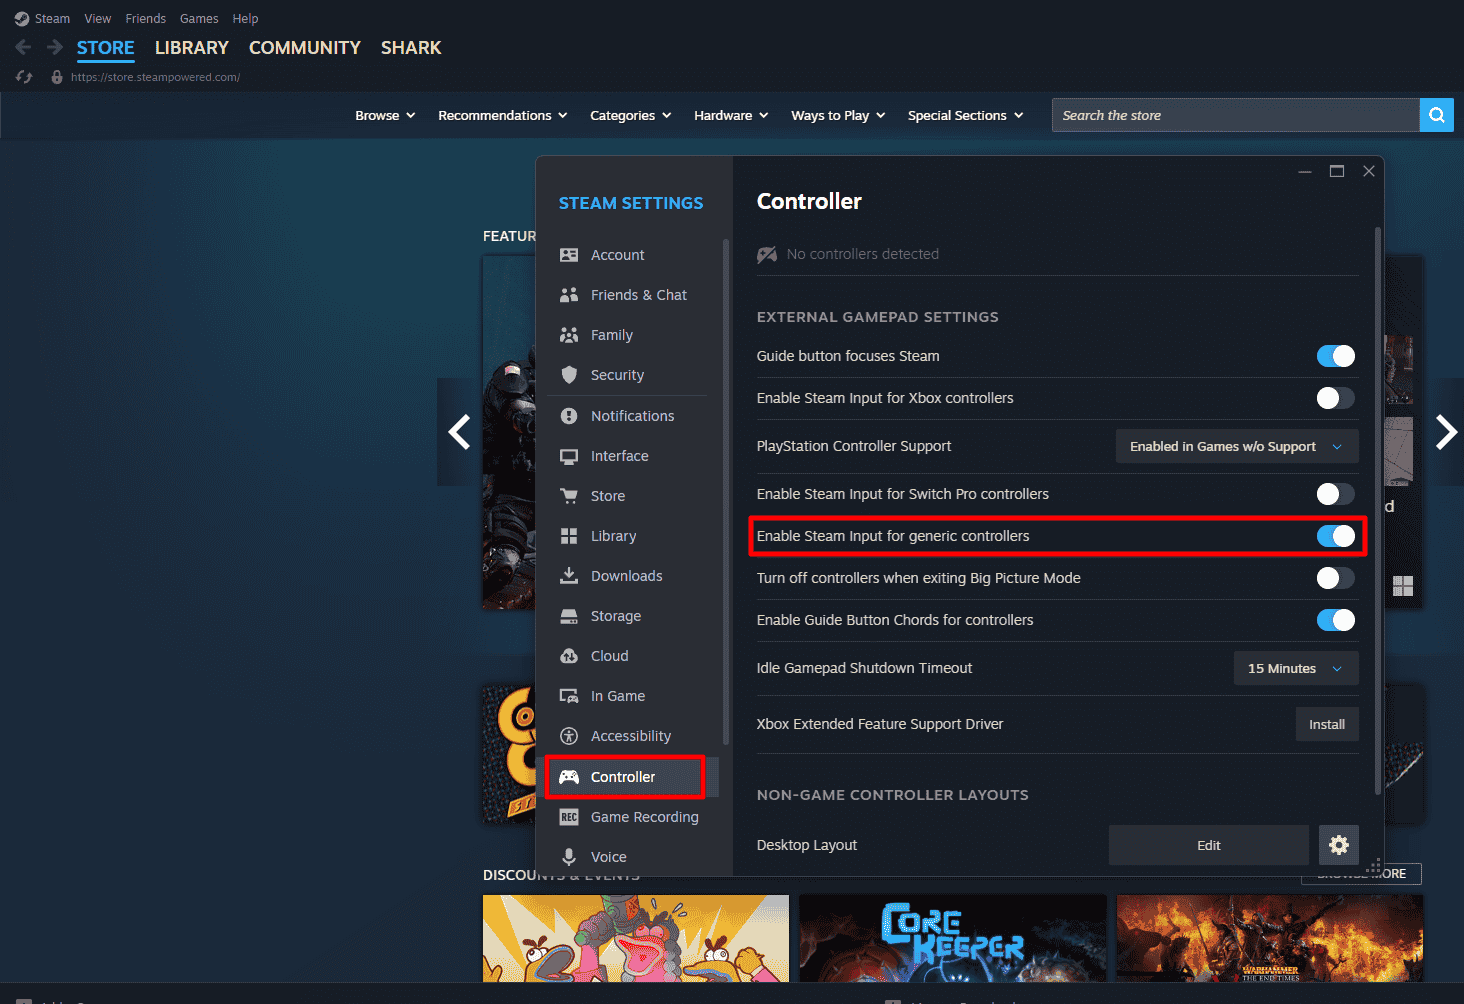Enable Steam Input for Xbox controllers
The width and height of the screenshot is (1464, 1004).
(x=1335, y=398)
